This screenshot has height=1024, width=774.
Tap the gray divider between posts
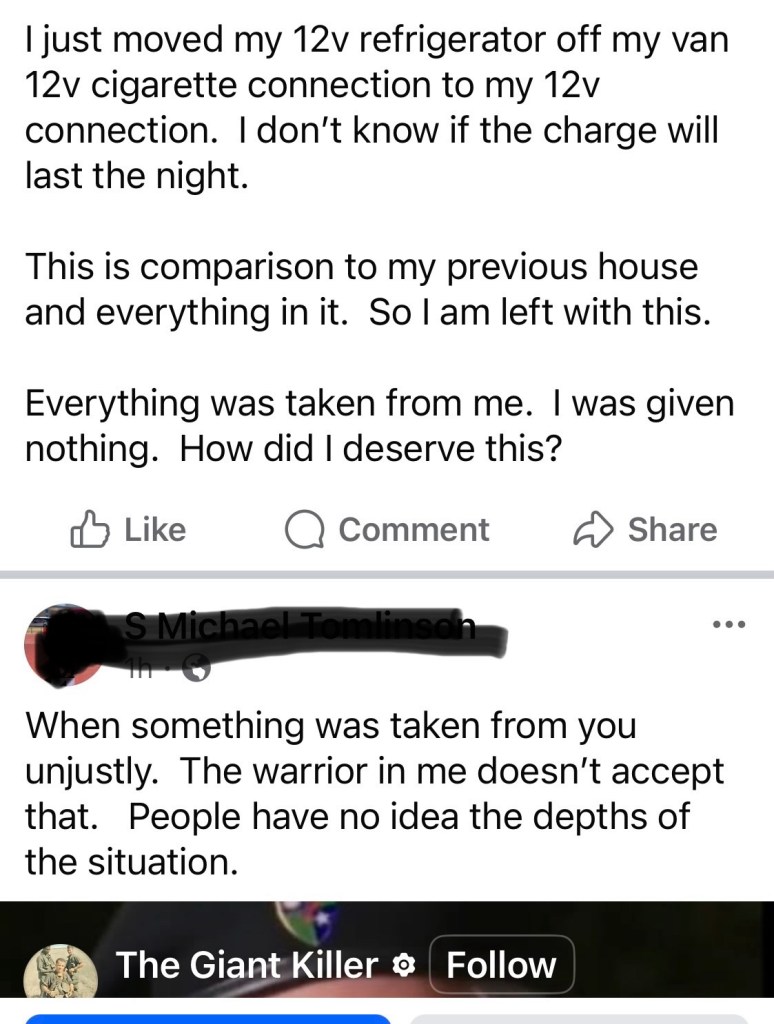(x=387, y=575)
